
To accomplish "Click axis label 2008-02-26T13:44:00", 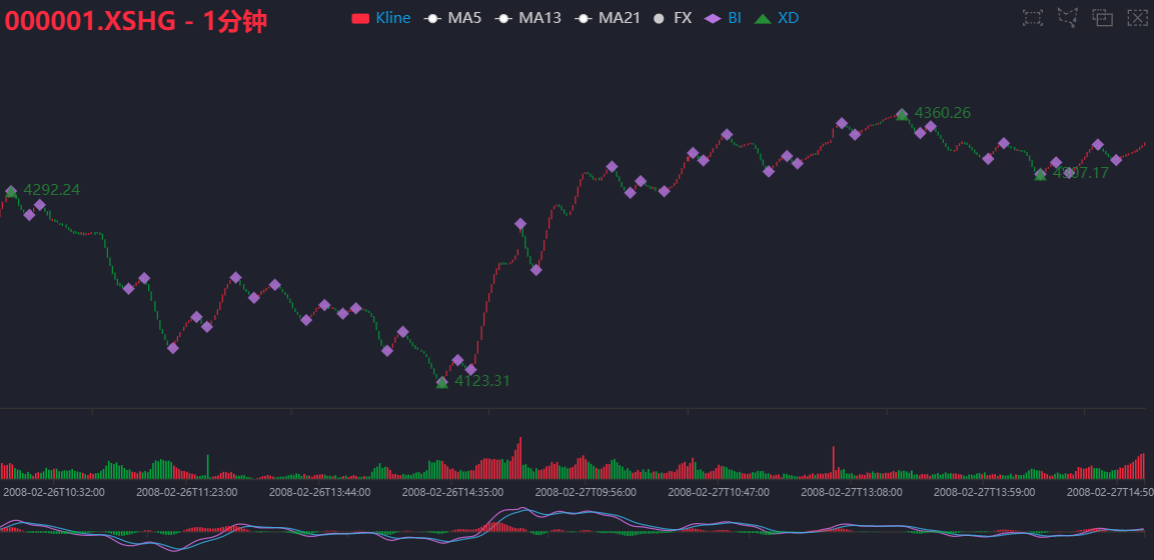I will coord(319,492).
